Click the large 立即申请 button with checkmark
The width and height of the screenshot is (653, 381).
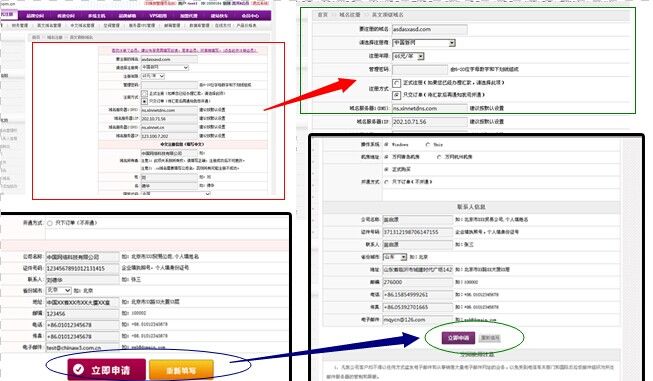tap(107, 369)
